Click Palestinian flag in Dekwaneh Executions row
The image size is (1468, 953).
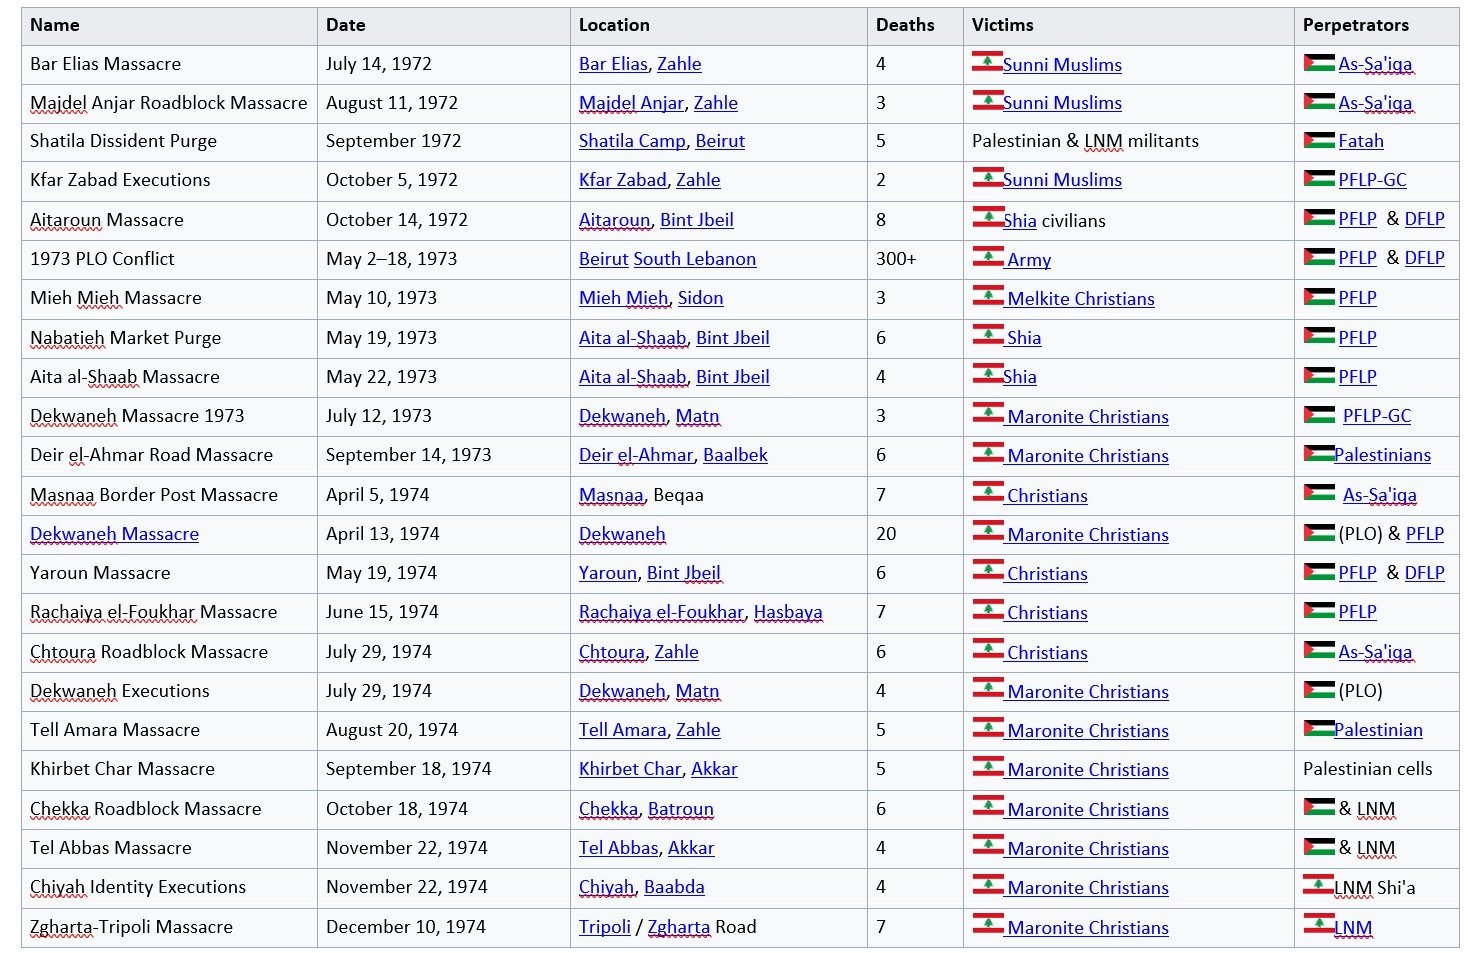pyautogui.click(x=1319, y=690)
